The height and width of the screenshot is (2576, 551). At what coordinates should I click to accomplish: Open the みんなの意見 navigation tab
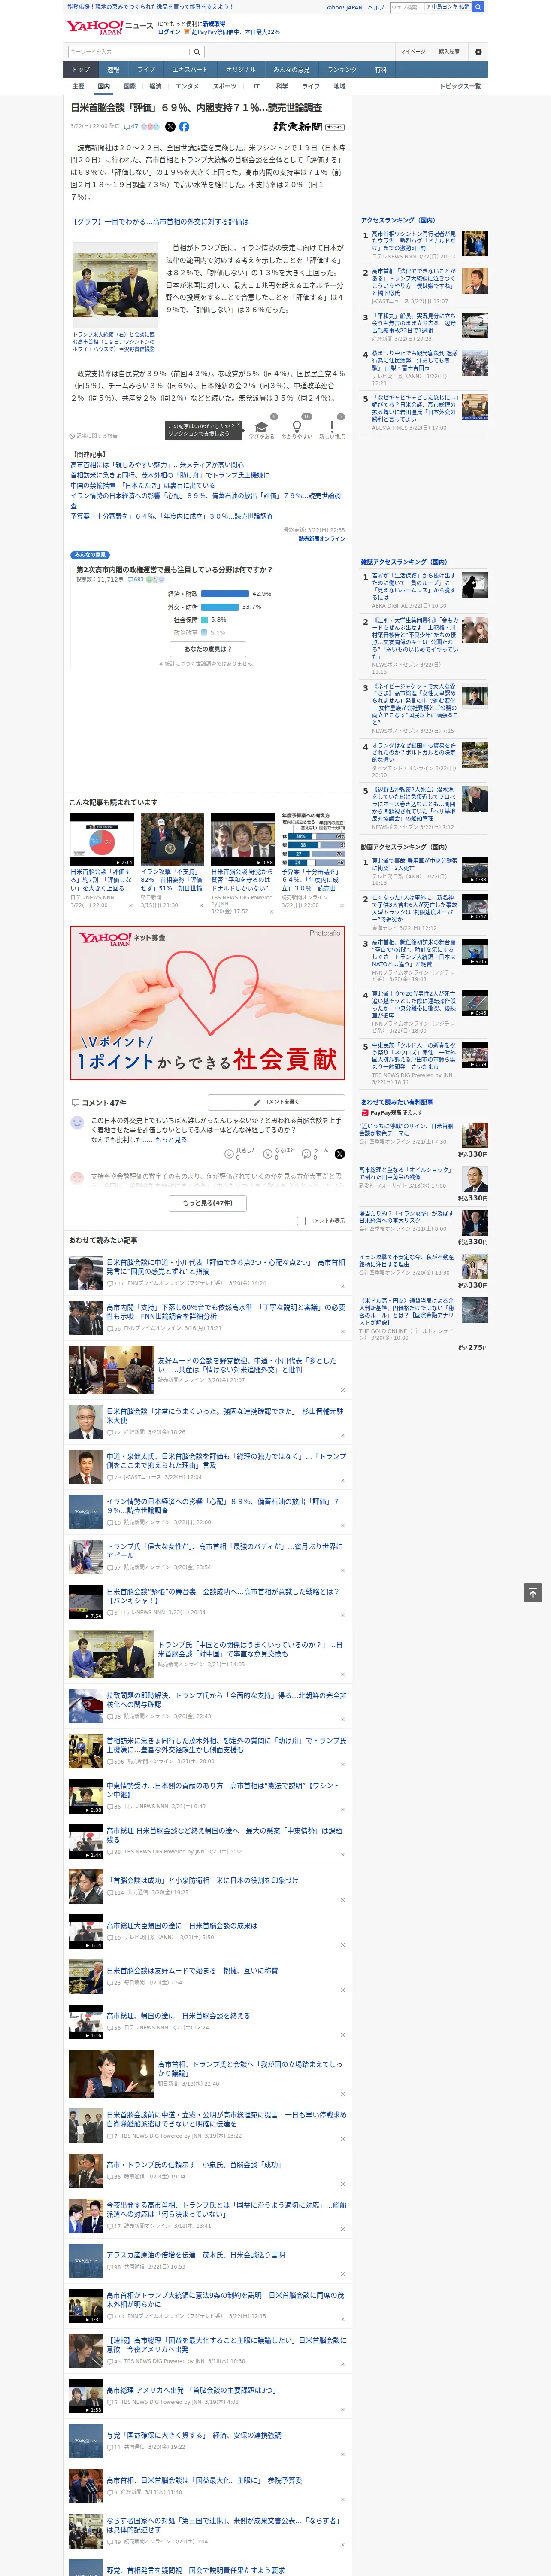(x=292, y=69)
